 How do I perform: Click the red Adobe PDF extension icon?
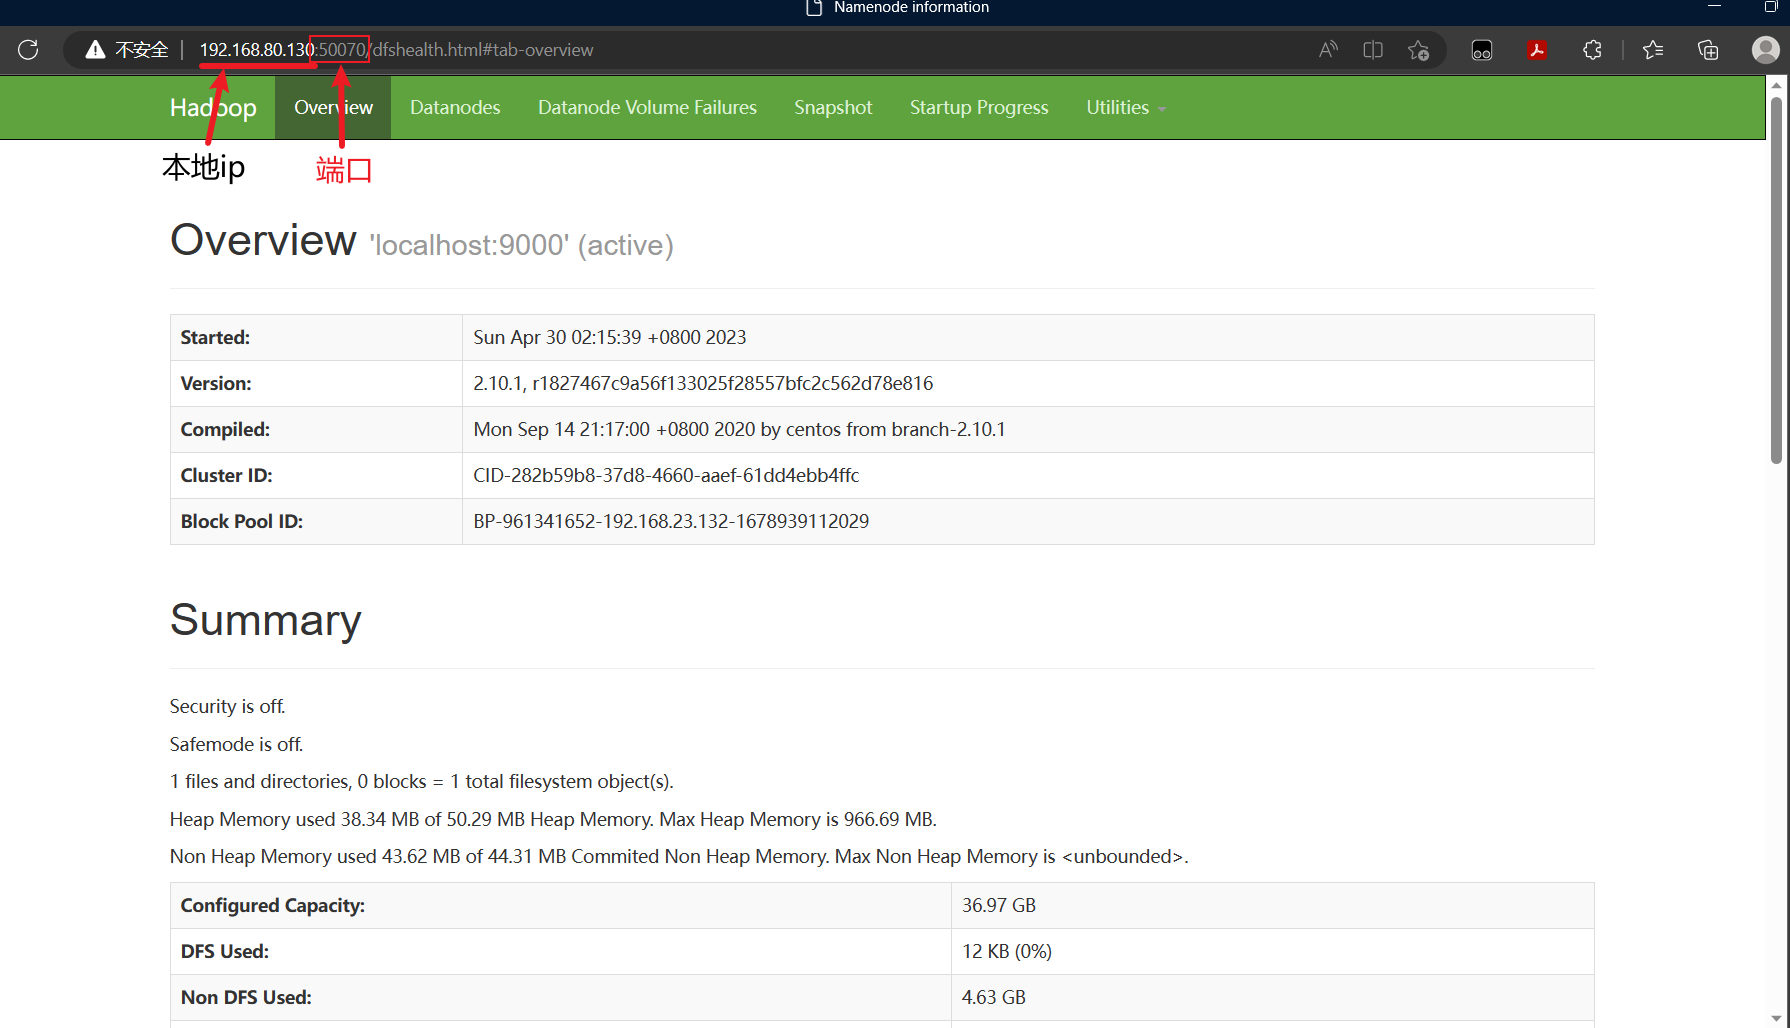tap(1537, 49)
